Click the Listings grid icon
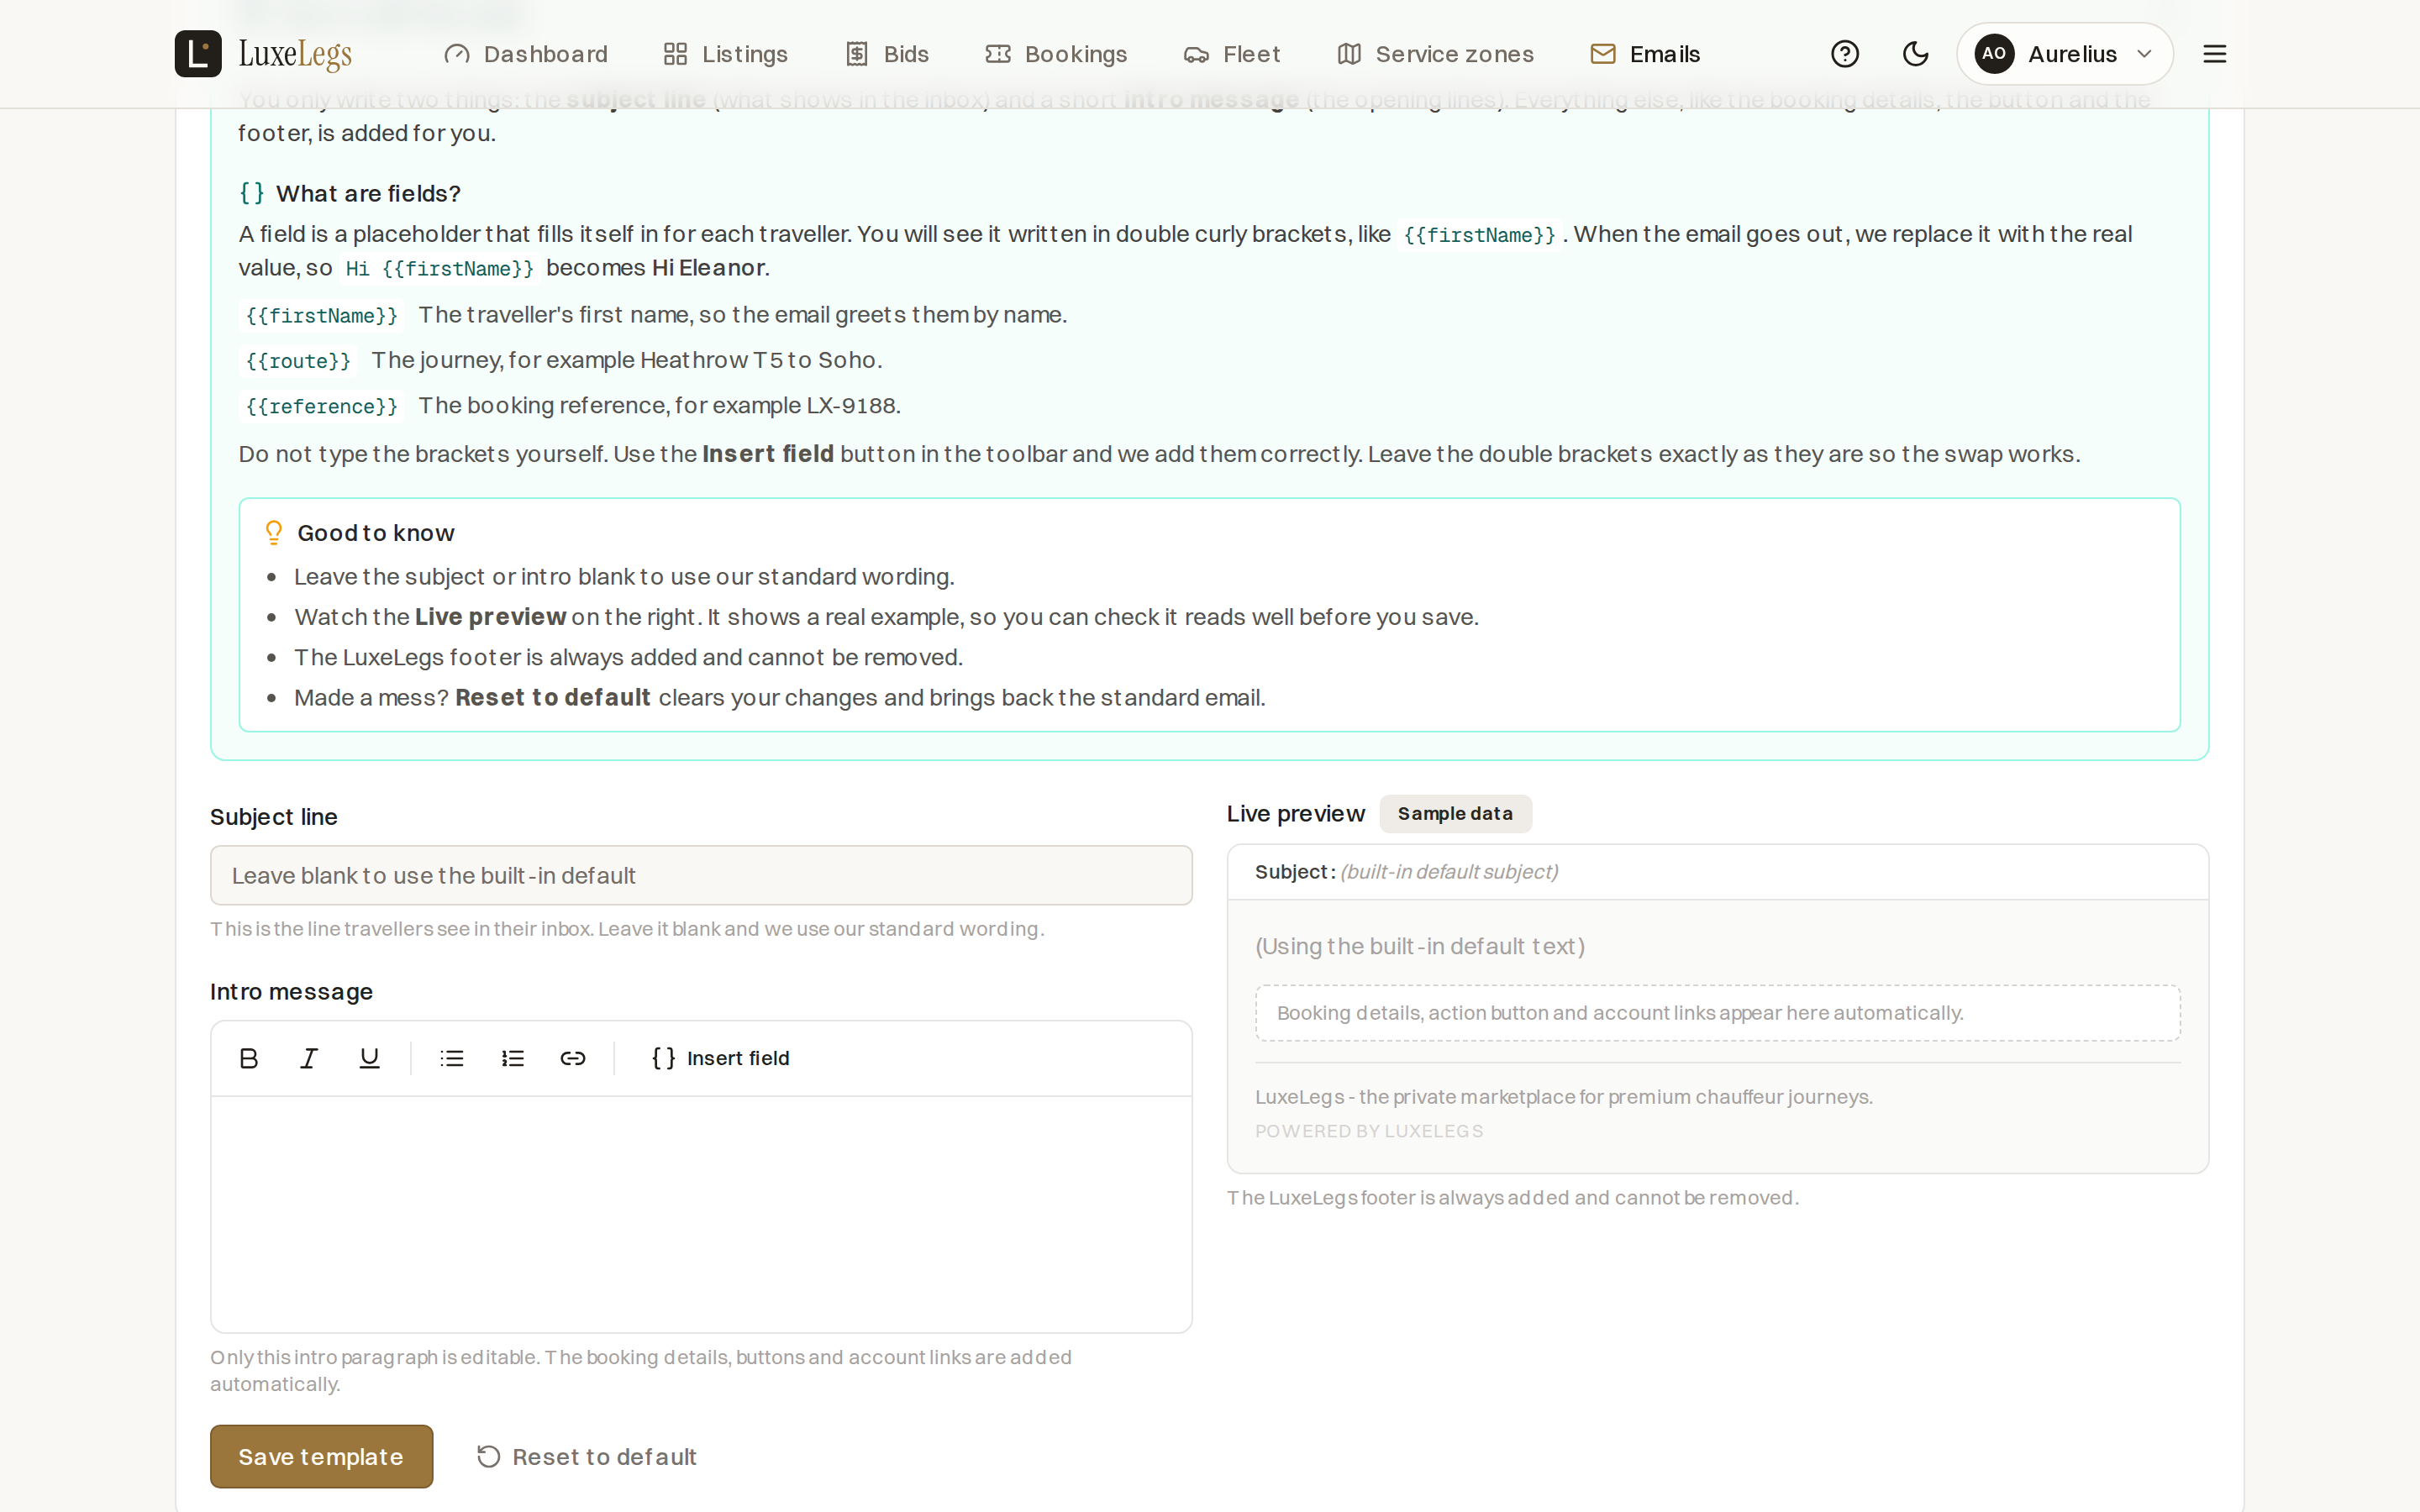Screen dimensions: 2420x1512 coord(675,54)
